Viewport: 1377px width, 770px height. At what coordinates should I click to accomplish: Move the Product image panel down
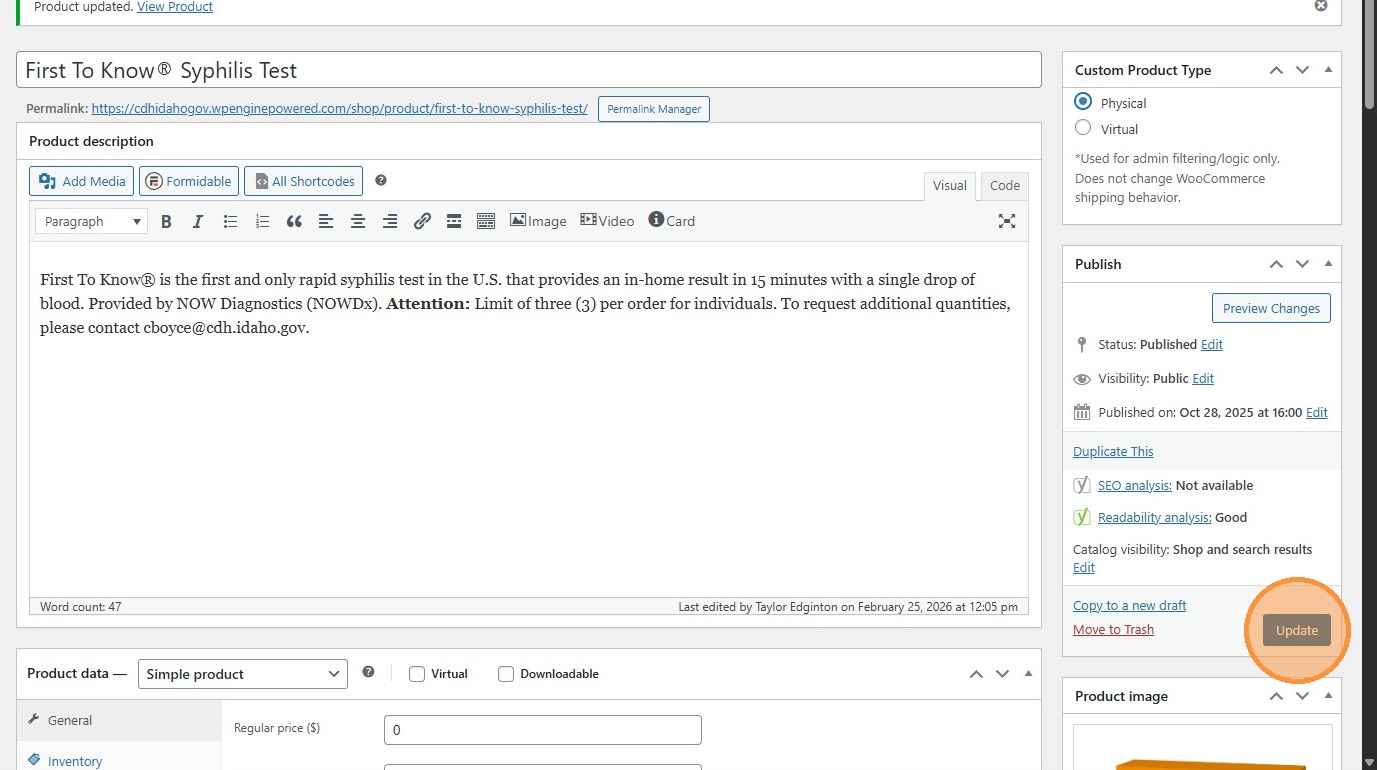(x=1302, y=696)
